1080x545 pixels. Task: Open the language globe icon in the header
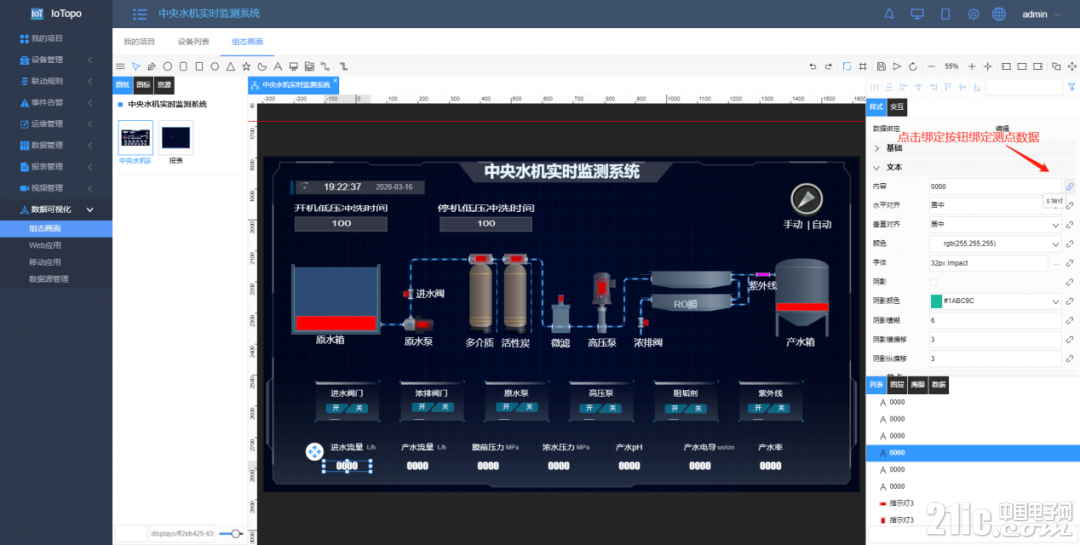point(999,14)
